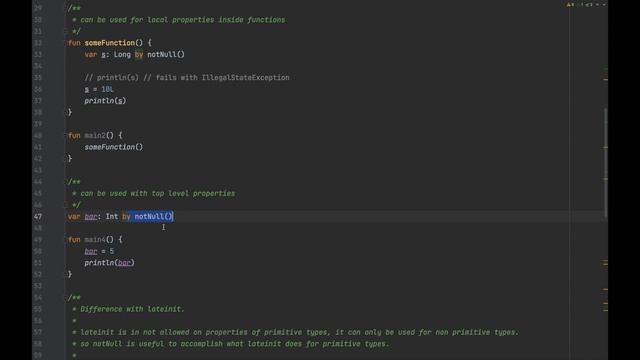
Task: Click the comment line starting 'lateinit is in not allowed'
Action: click(x=299, y=332)
